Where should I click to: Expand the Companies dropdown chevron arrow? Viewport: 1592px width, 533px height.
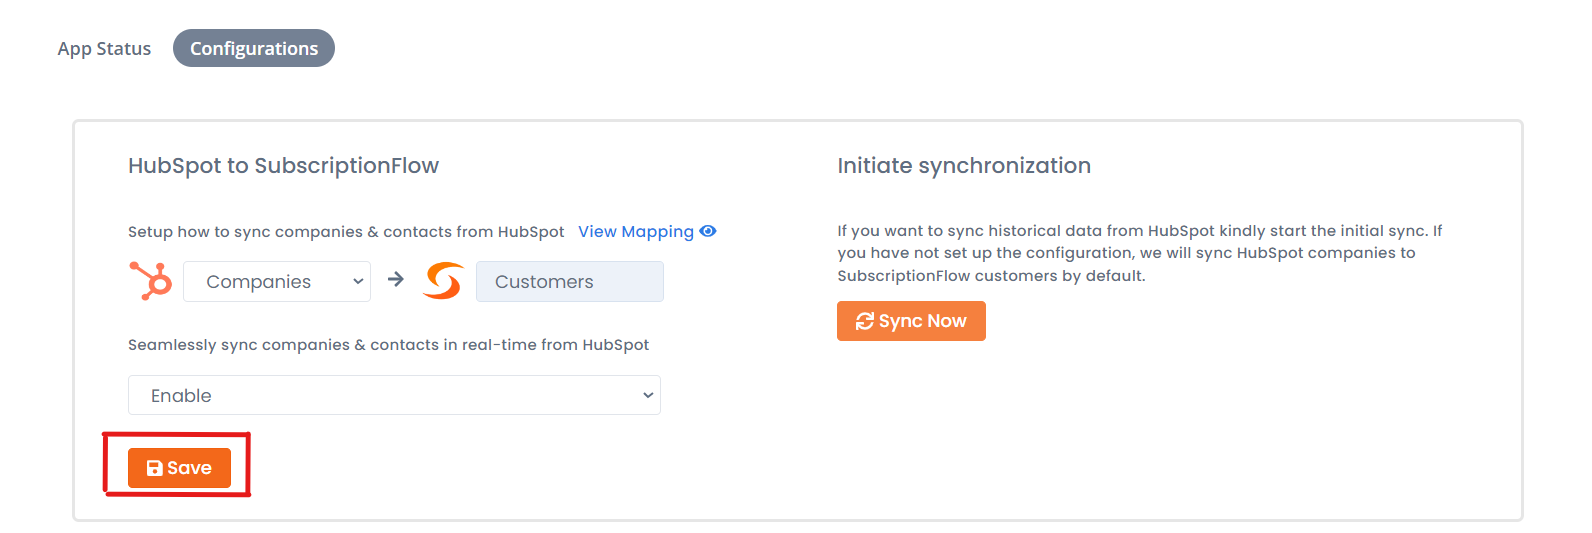tap(358, 282)
